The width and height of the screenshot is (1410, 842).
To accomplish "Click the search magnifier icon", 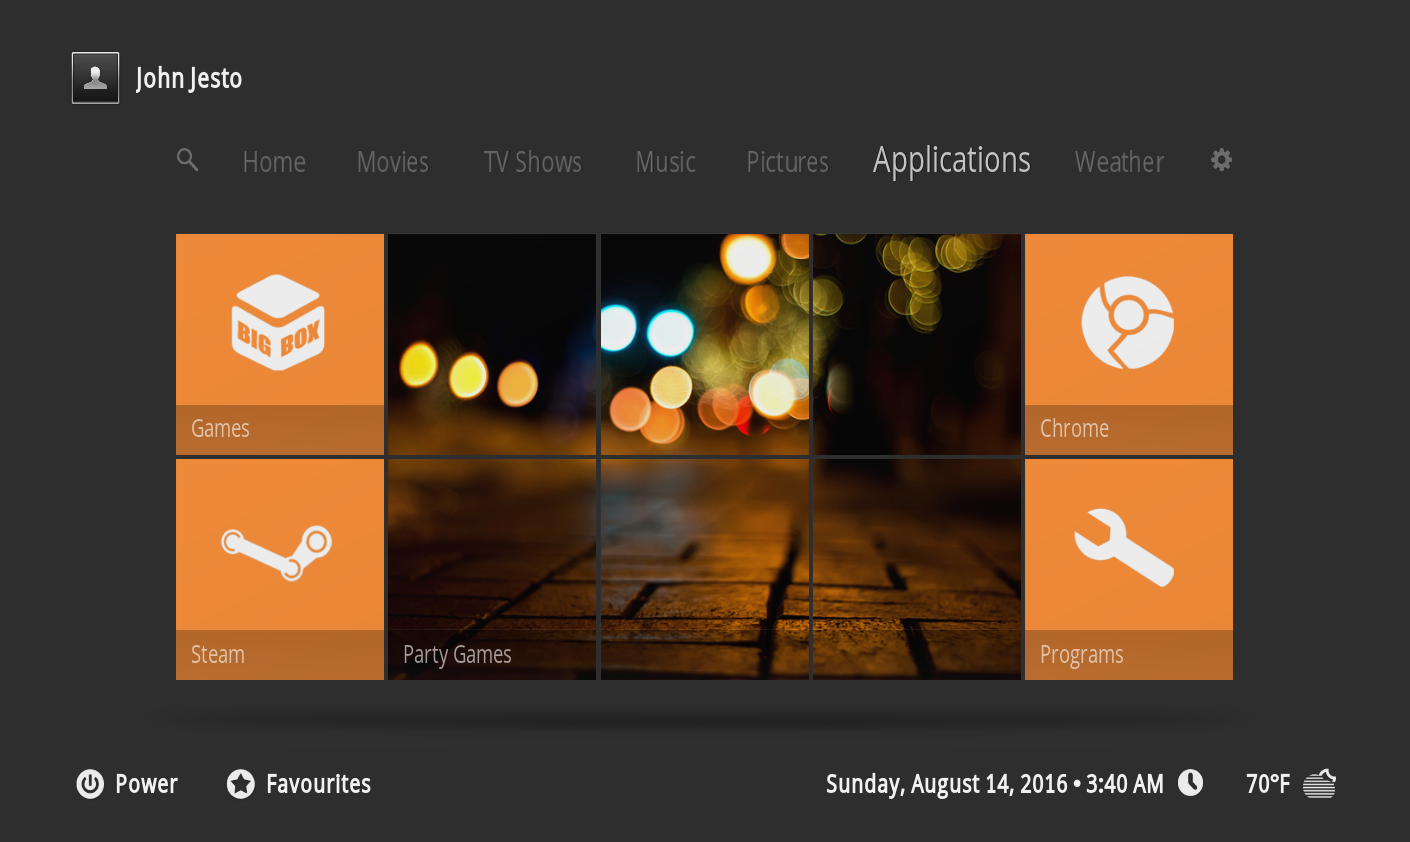I will tap(187, 160).
